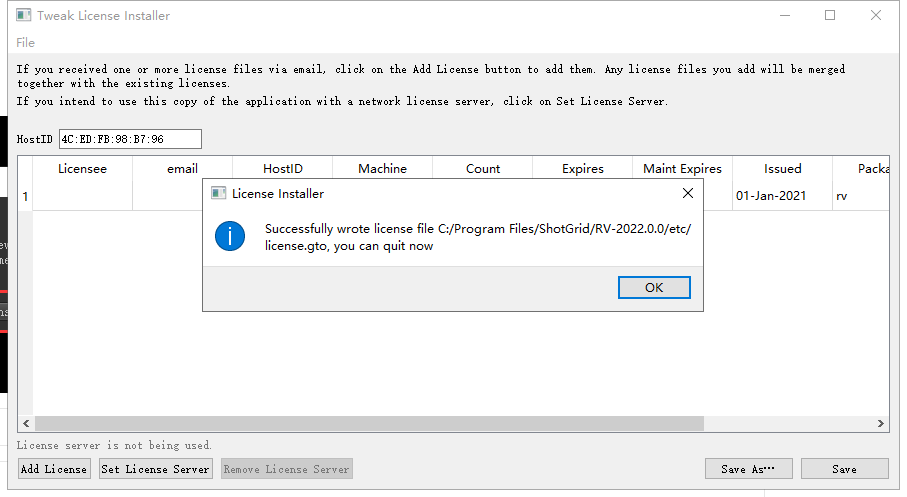Image resolution: width=907 pixels, height=497 pixels.
Task: Click the Expires column header
Action: tap(582, 169)
